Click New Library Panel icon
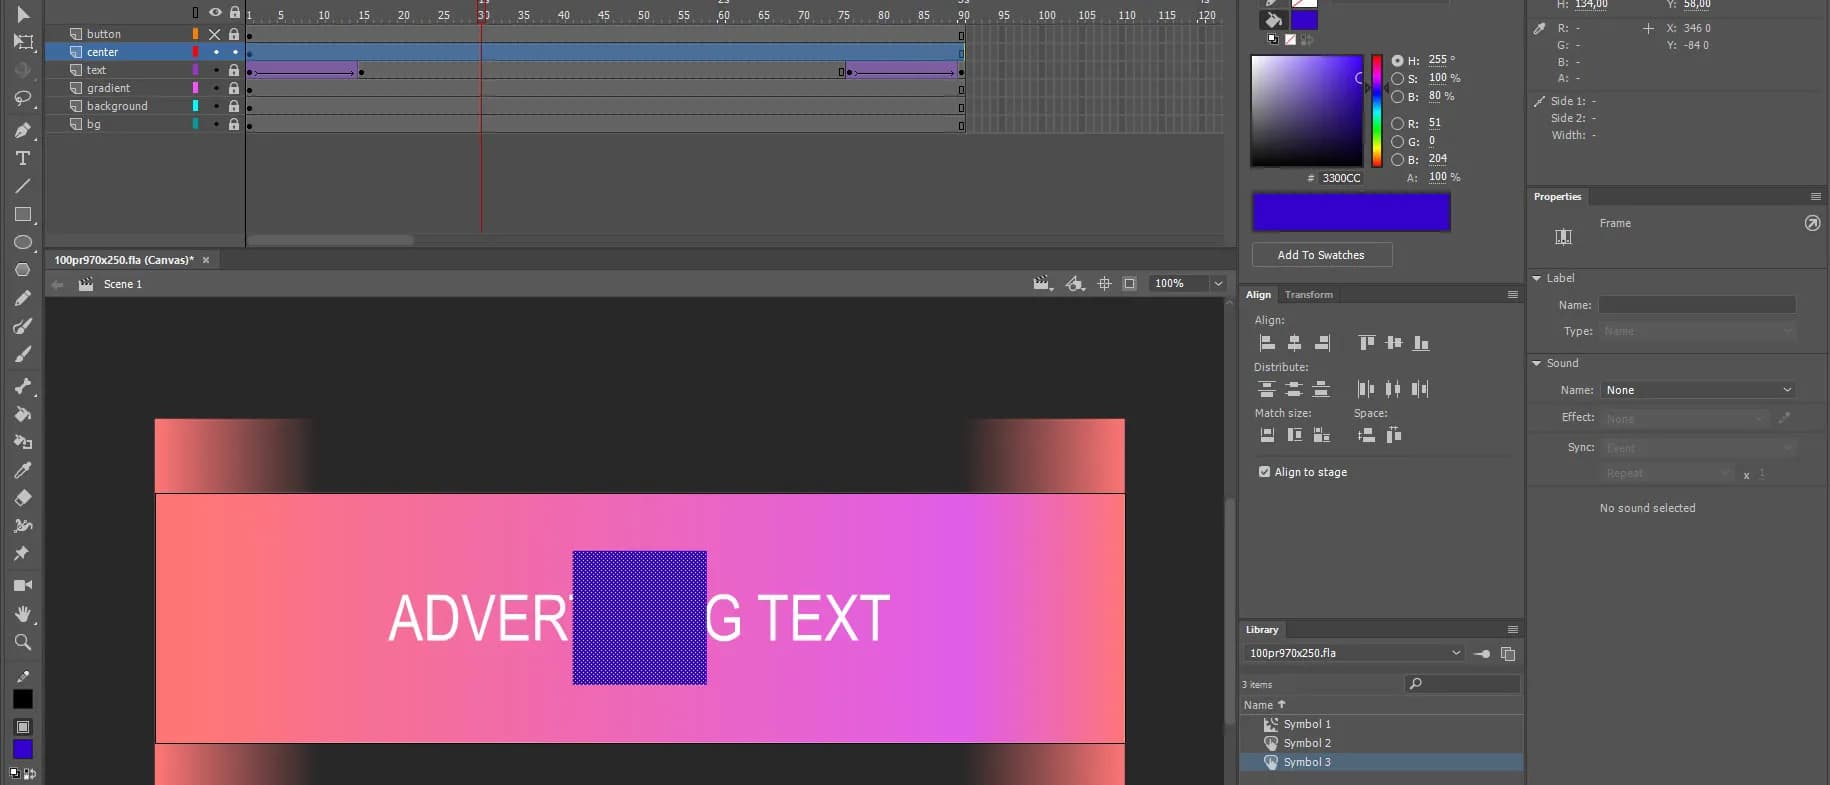 click(1508, 654)
